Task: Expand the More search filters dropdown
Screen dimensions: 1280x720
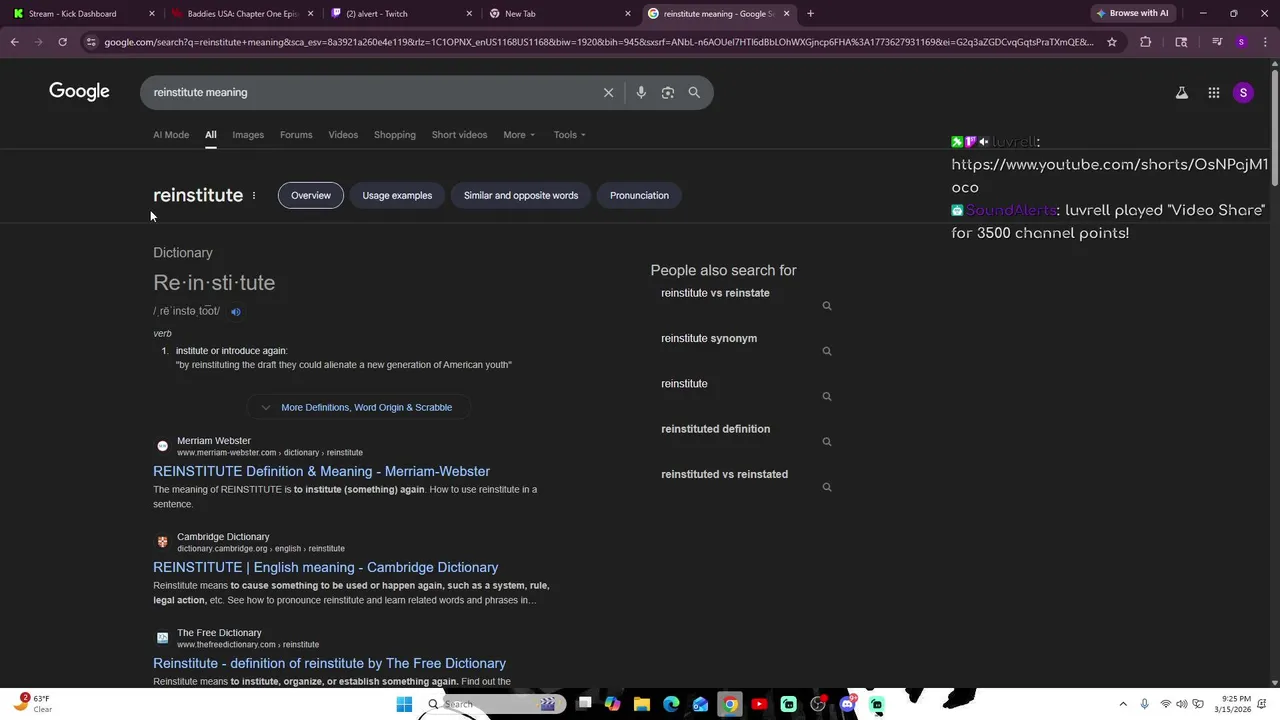Action: pos(519,135)
